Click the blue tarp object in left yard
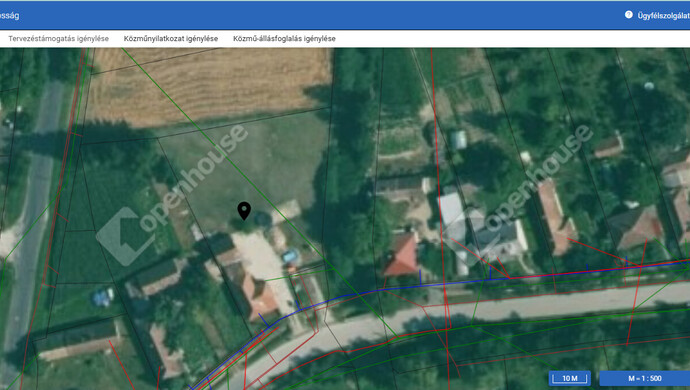This screenshot has width=690, height=390. click(x=103, y=298)
